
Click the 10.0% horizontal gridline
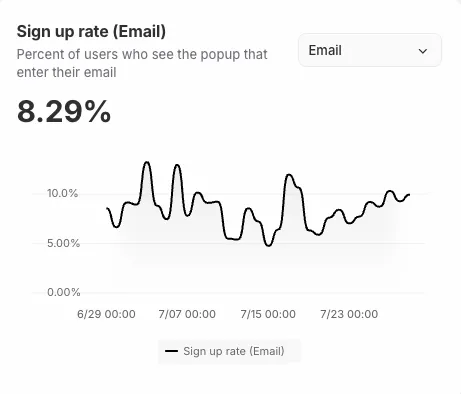[228, 193]
